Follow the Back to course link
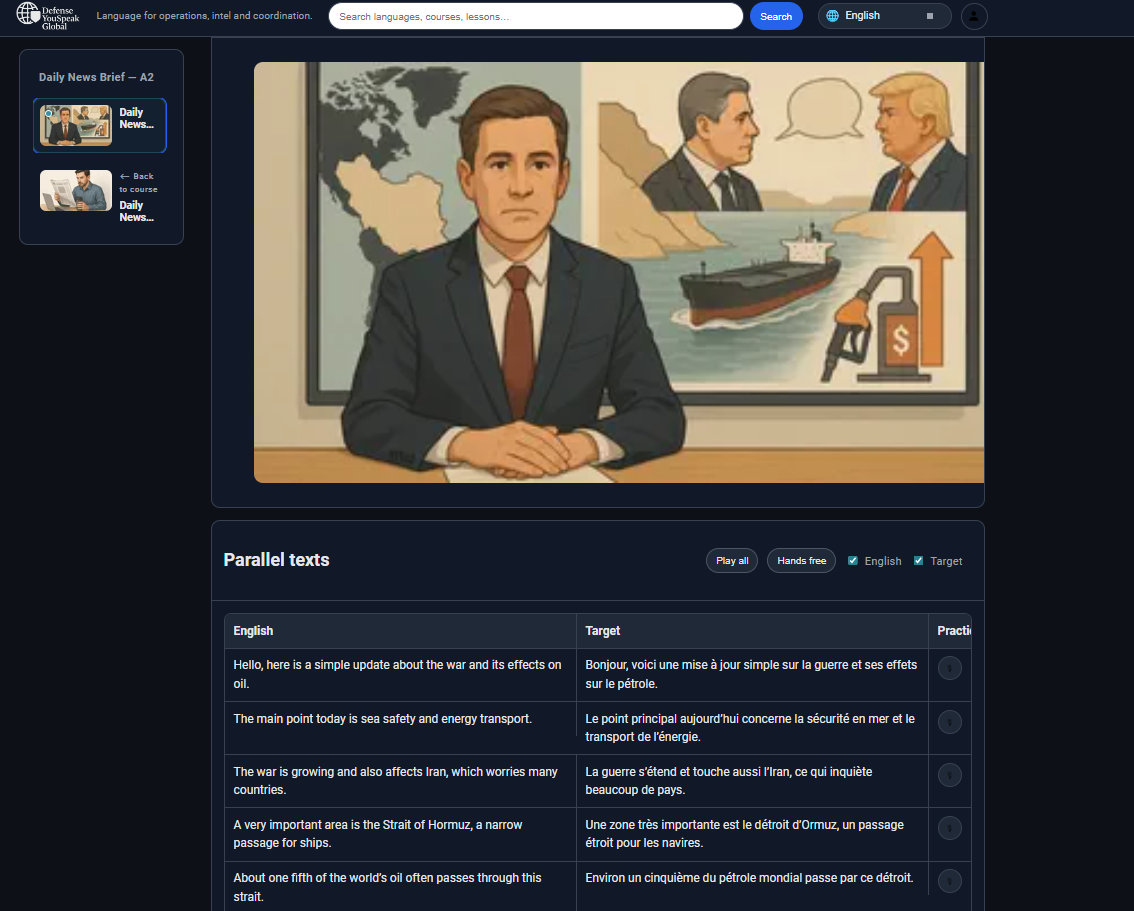Screen dimensions: 1134x911 tap(137, 182)
